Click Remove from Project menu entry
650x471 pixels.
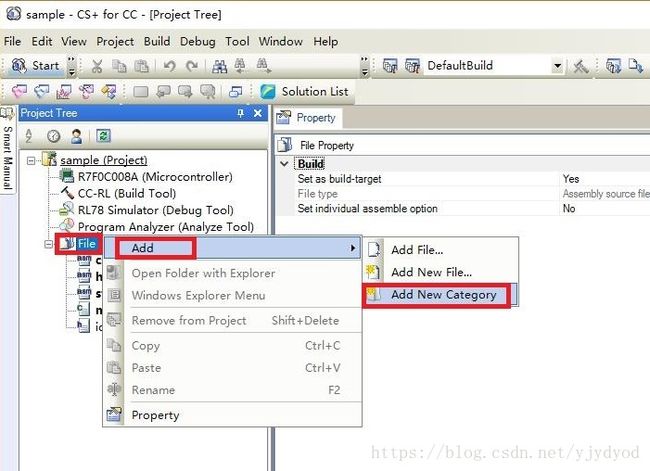pos(232,320)
